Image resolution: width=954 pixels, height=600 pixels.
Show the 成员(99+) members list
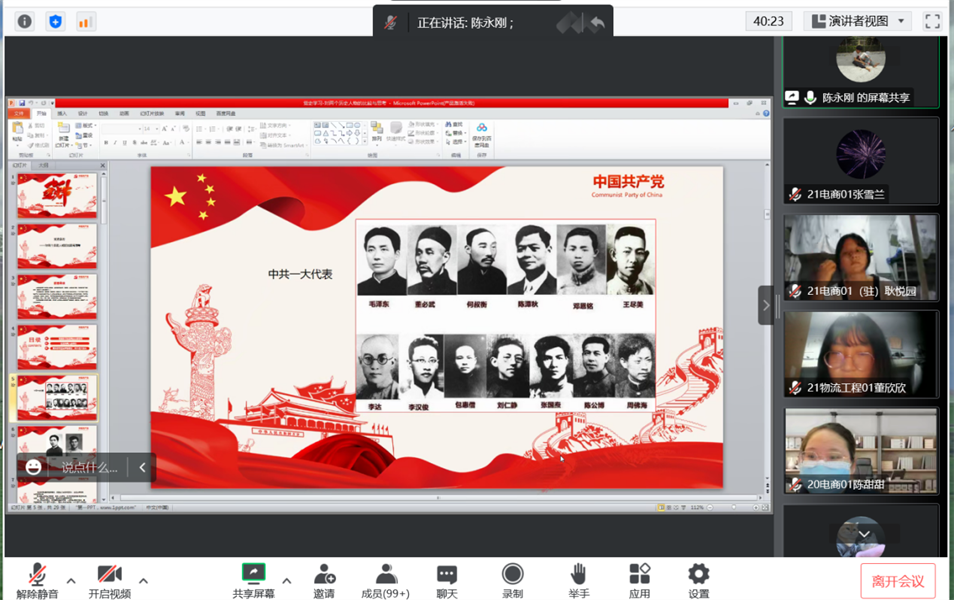[385, 579]
